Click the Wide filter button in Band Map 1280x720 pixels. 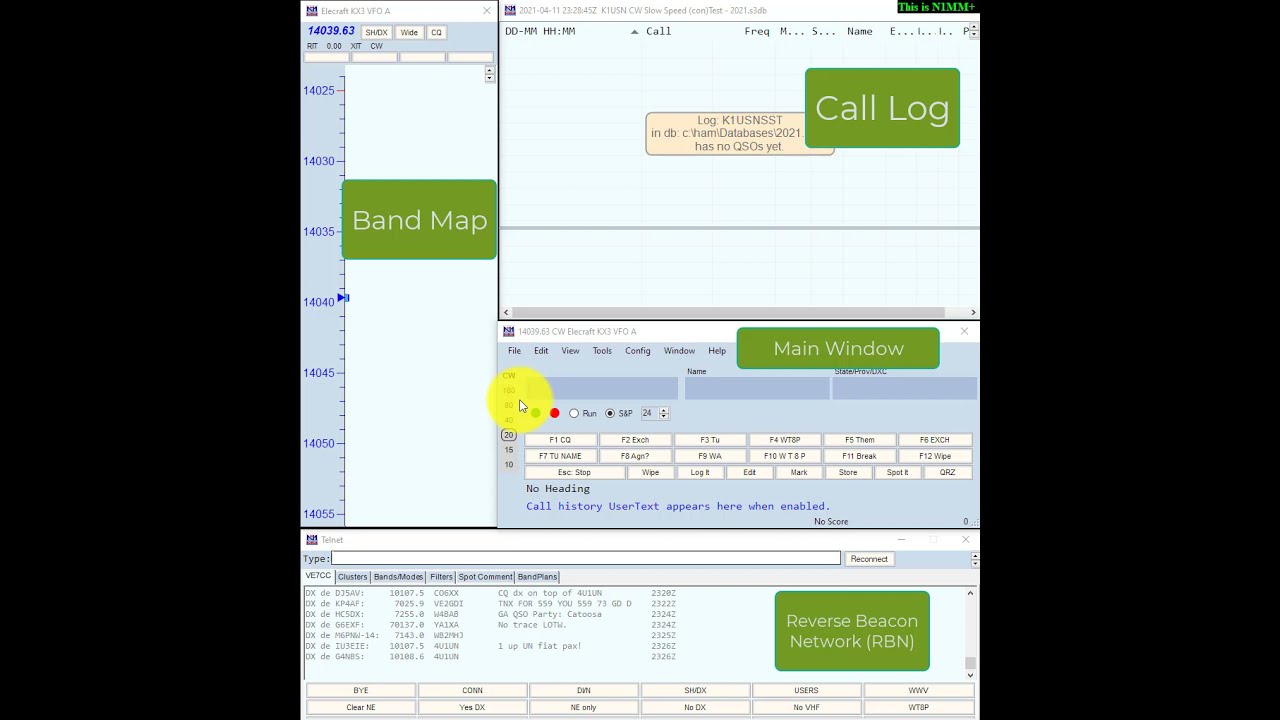coord(409,32)
